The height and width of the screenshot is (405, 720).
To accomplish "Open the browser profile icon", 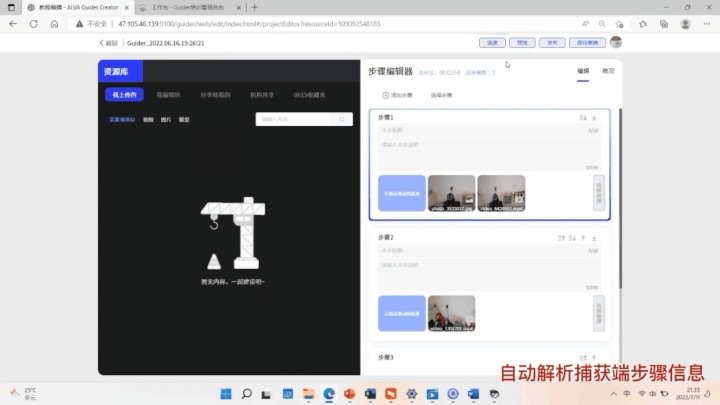I will (685, 24).
